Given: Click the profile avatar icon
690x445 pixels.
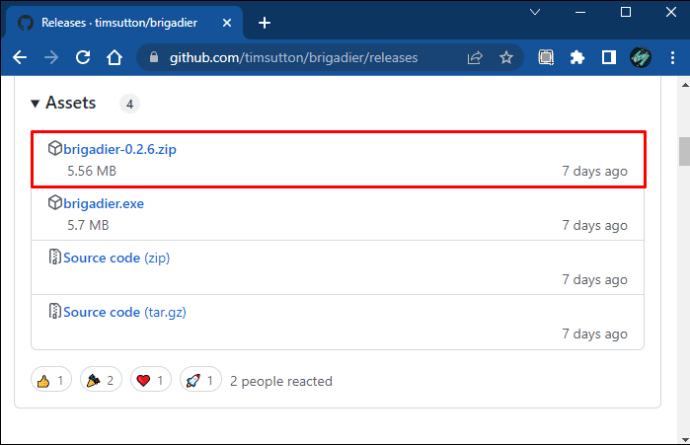Looking at the screenshot, I should pos(640,57).
